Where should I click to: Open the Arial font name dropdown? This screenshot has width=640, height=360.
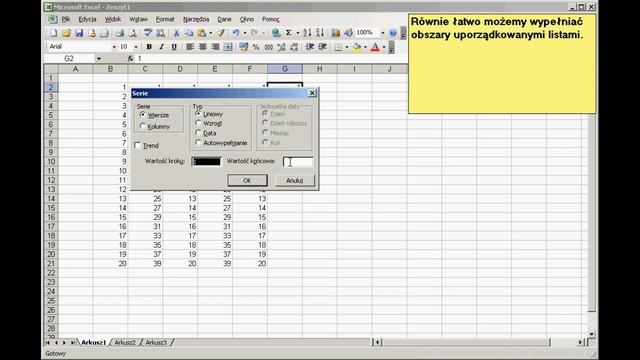[114, 47]
